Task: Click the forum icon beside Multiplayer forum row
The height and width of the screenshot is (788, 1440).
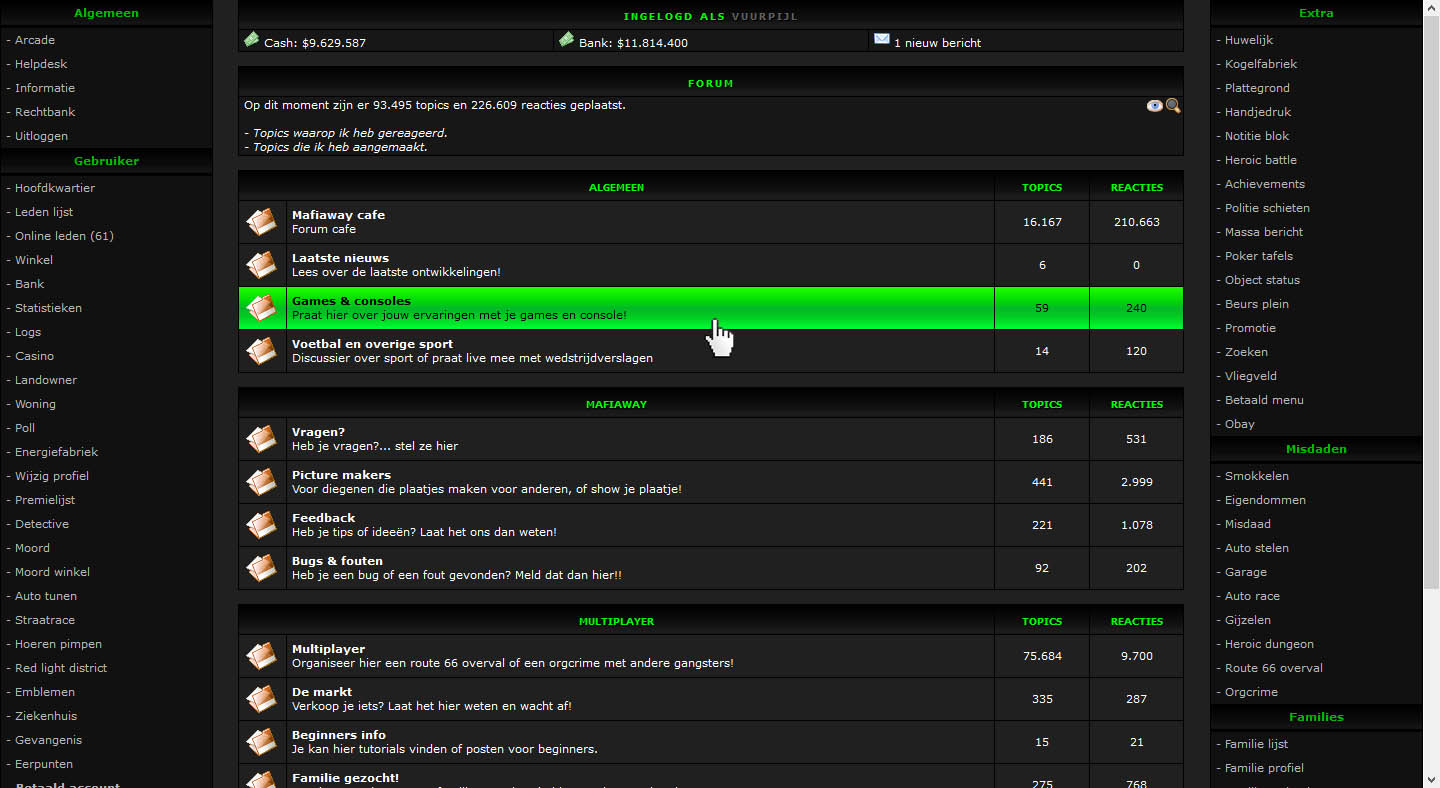Action: [262, 656]
